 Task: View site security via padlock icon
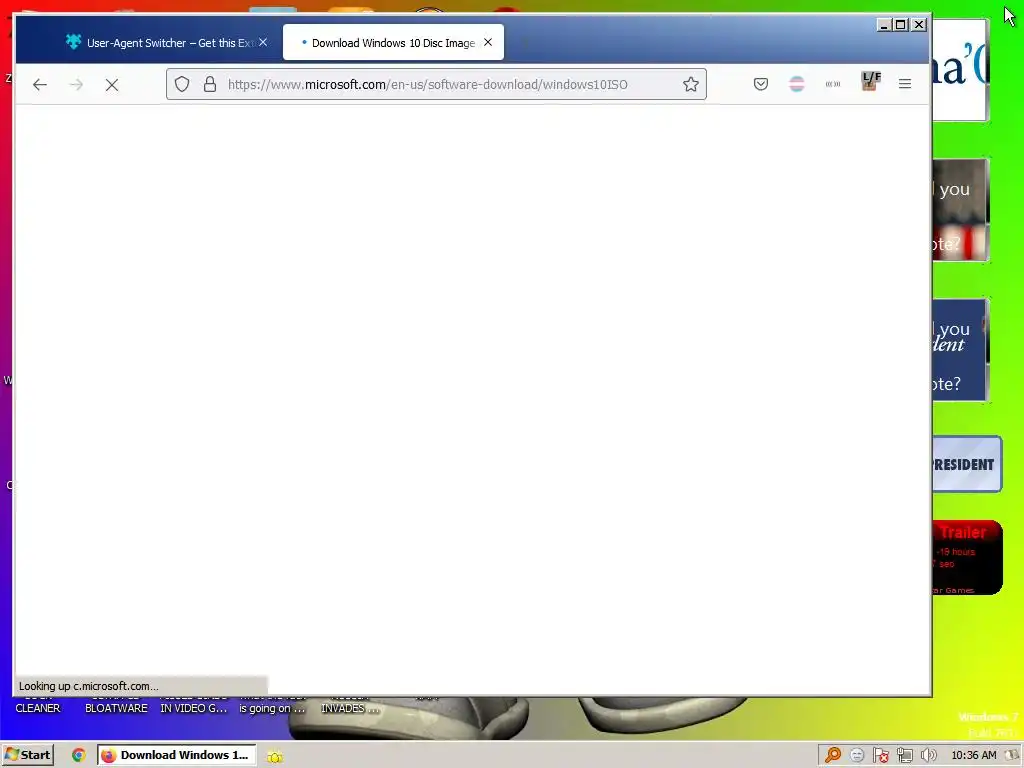pos(210,84)
